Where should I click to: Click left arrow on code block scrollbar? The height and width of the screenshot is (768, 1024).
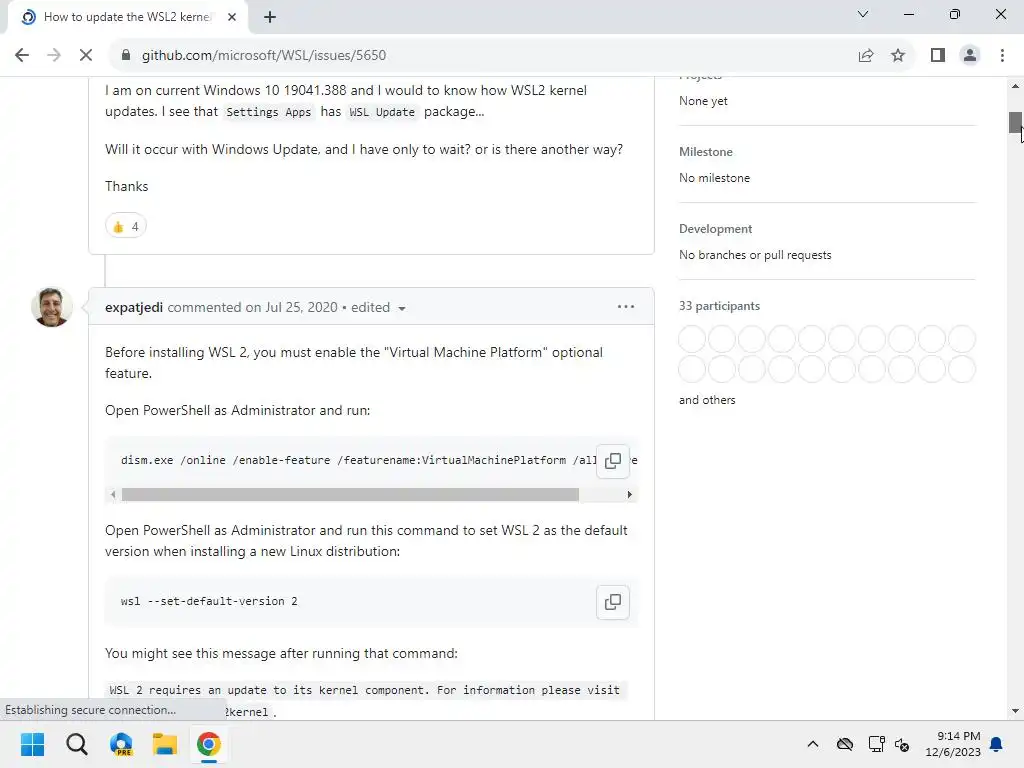[114, 495]
